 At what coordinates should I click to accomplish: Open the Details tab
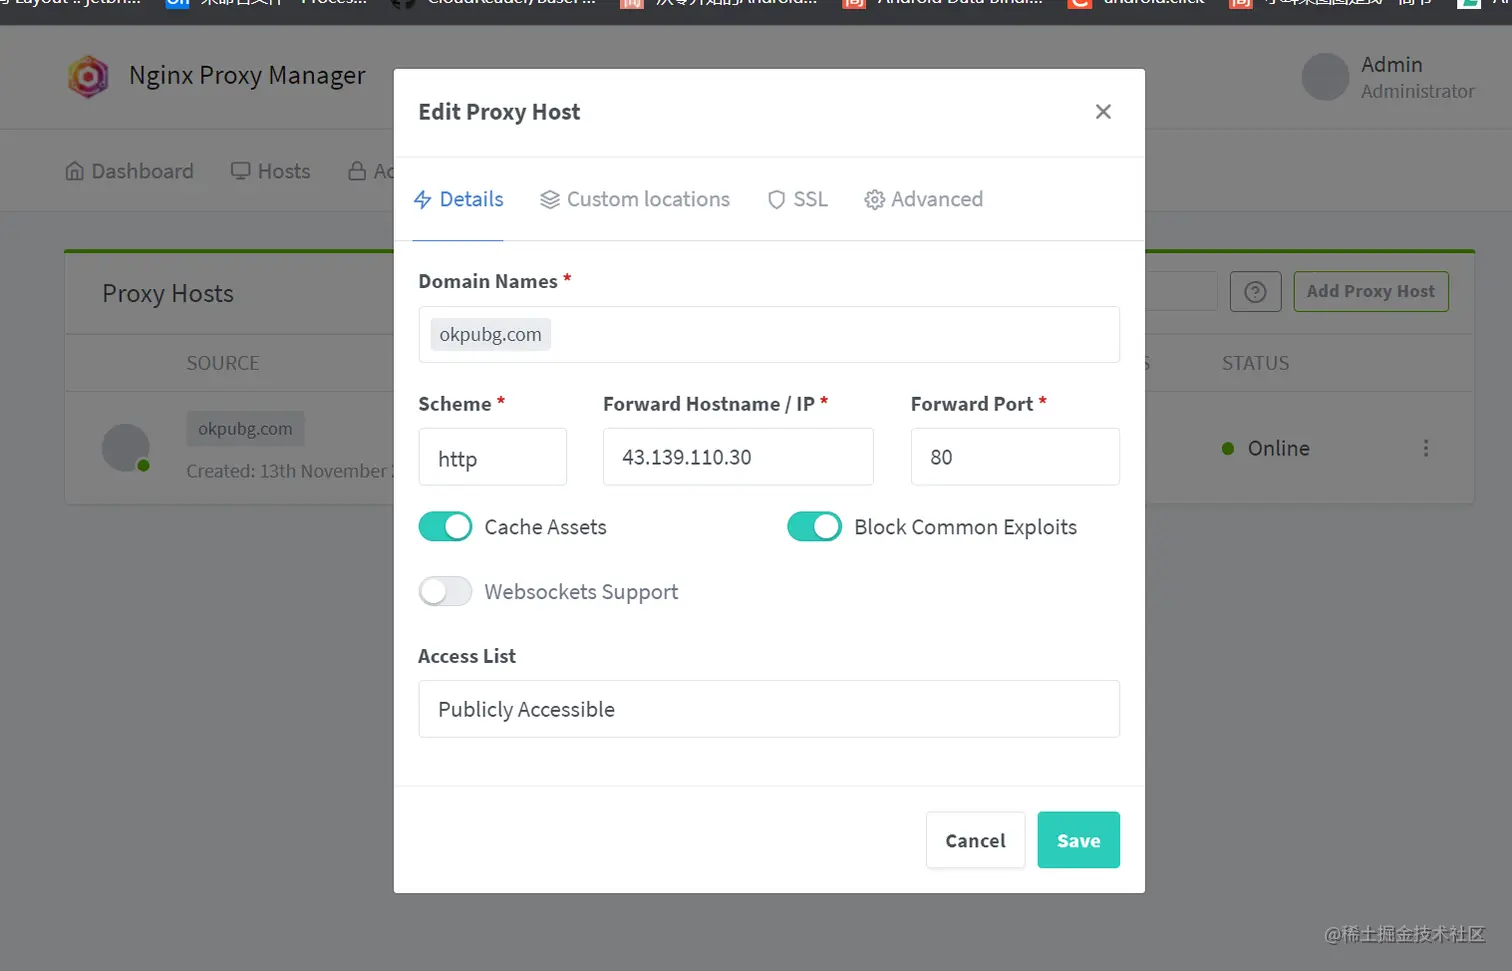[458, 199]
